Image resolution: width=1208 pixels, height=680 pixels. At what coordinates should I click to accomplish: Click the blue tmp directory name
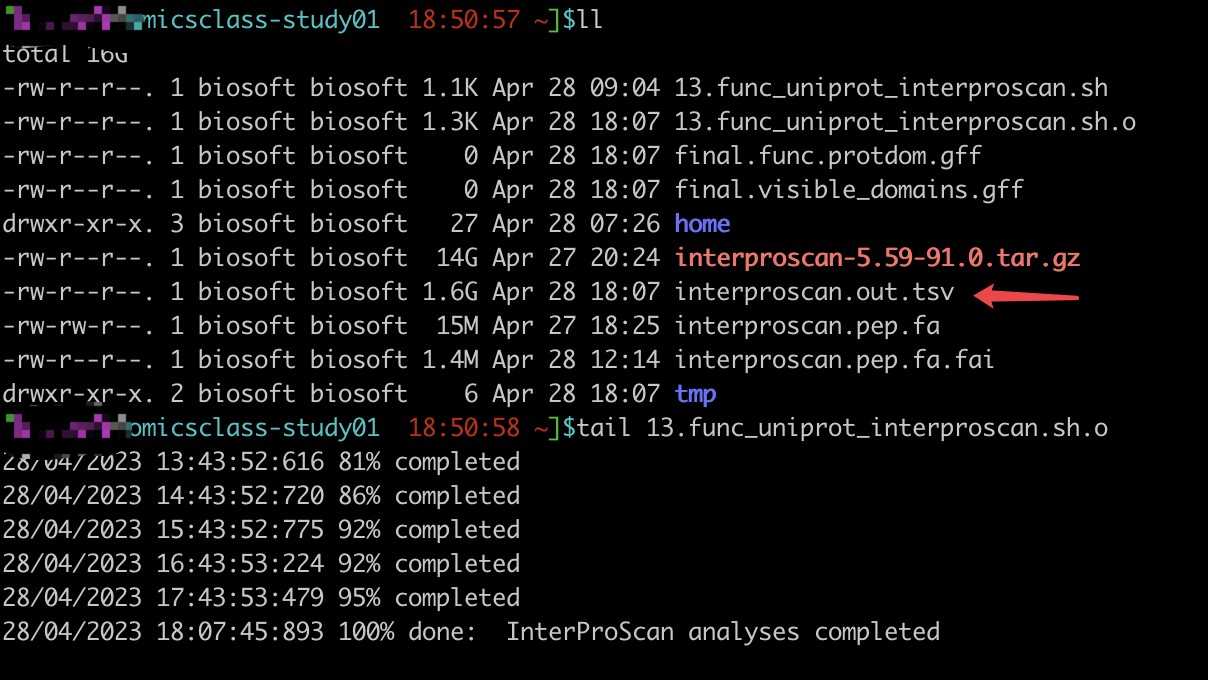pyautogui.click(x=696, y=394)
